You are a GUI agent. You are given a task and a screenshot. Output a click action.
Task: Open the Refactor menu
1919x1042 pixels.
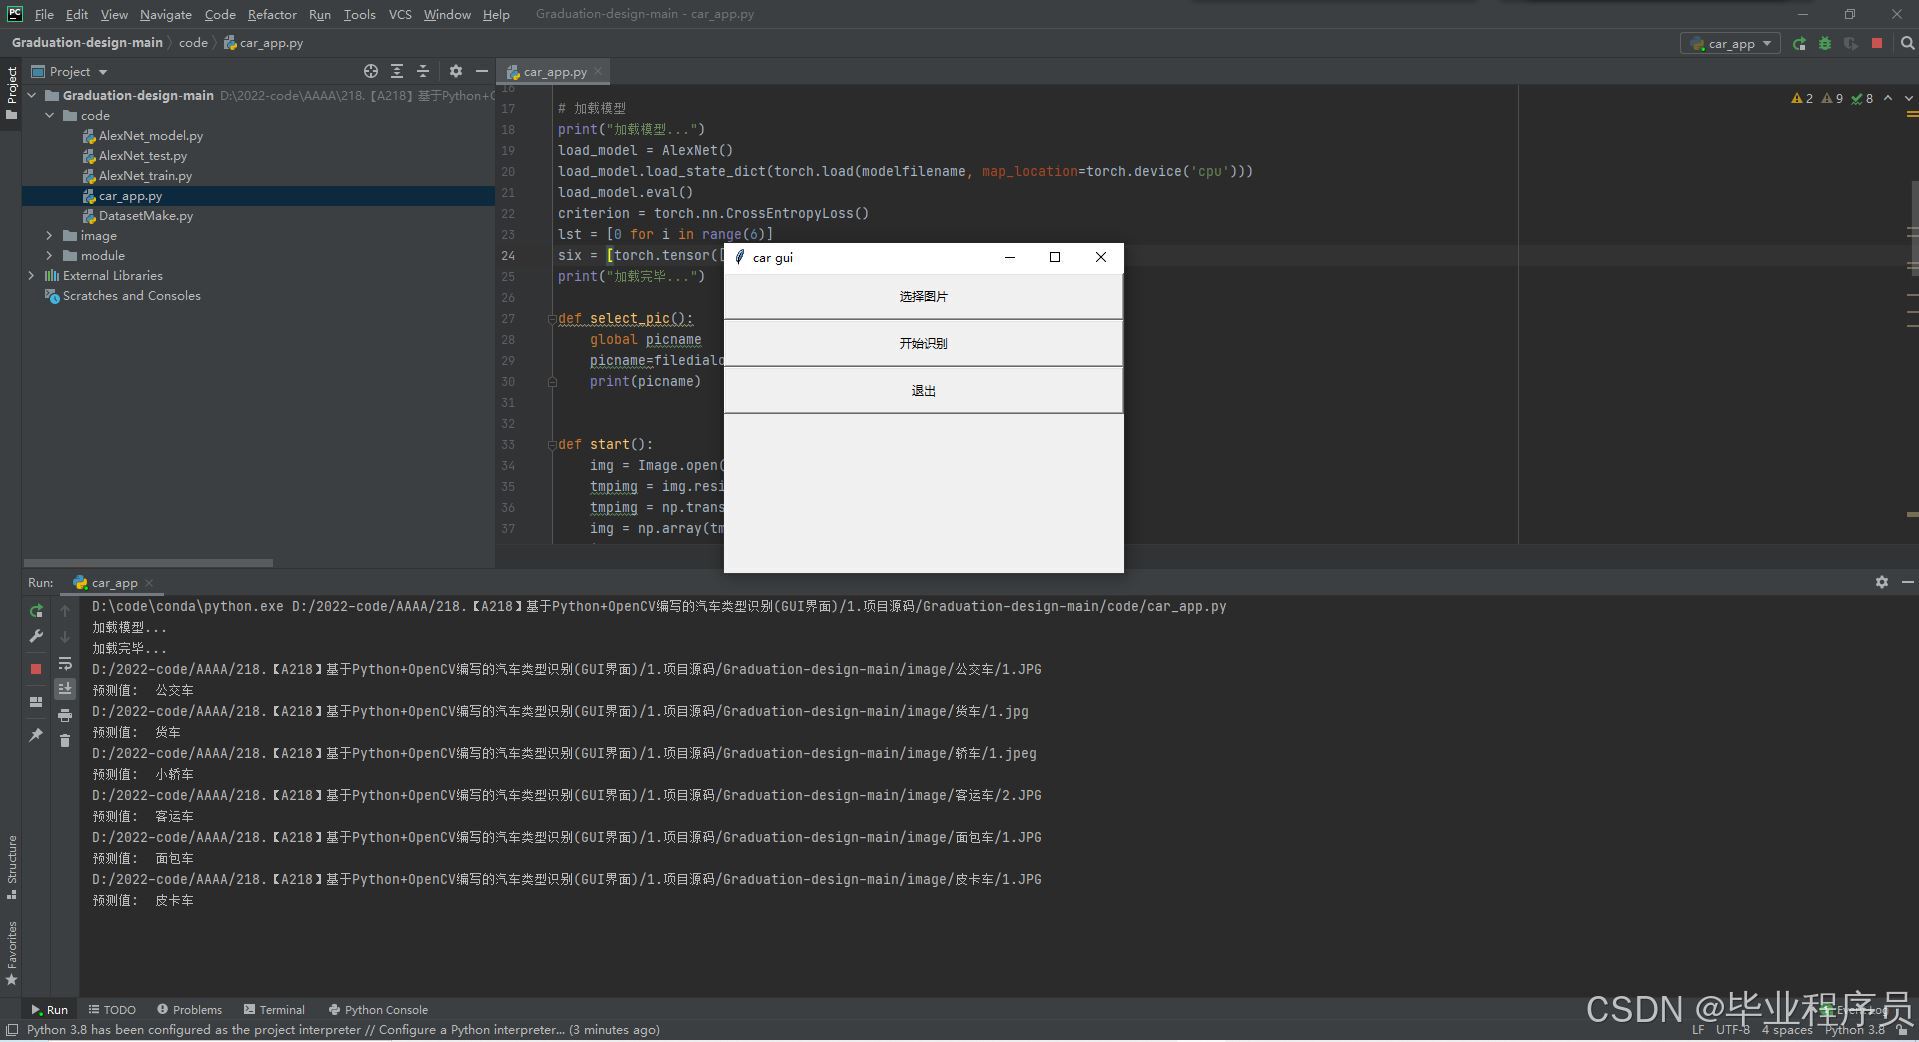click(x=272, y=14)
